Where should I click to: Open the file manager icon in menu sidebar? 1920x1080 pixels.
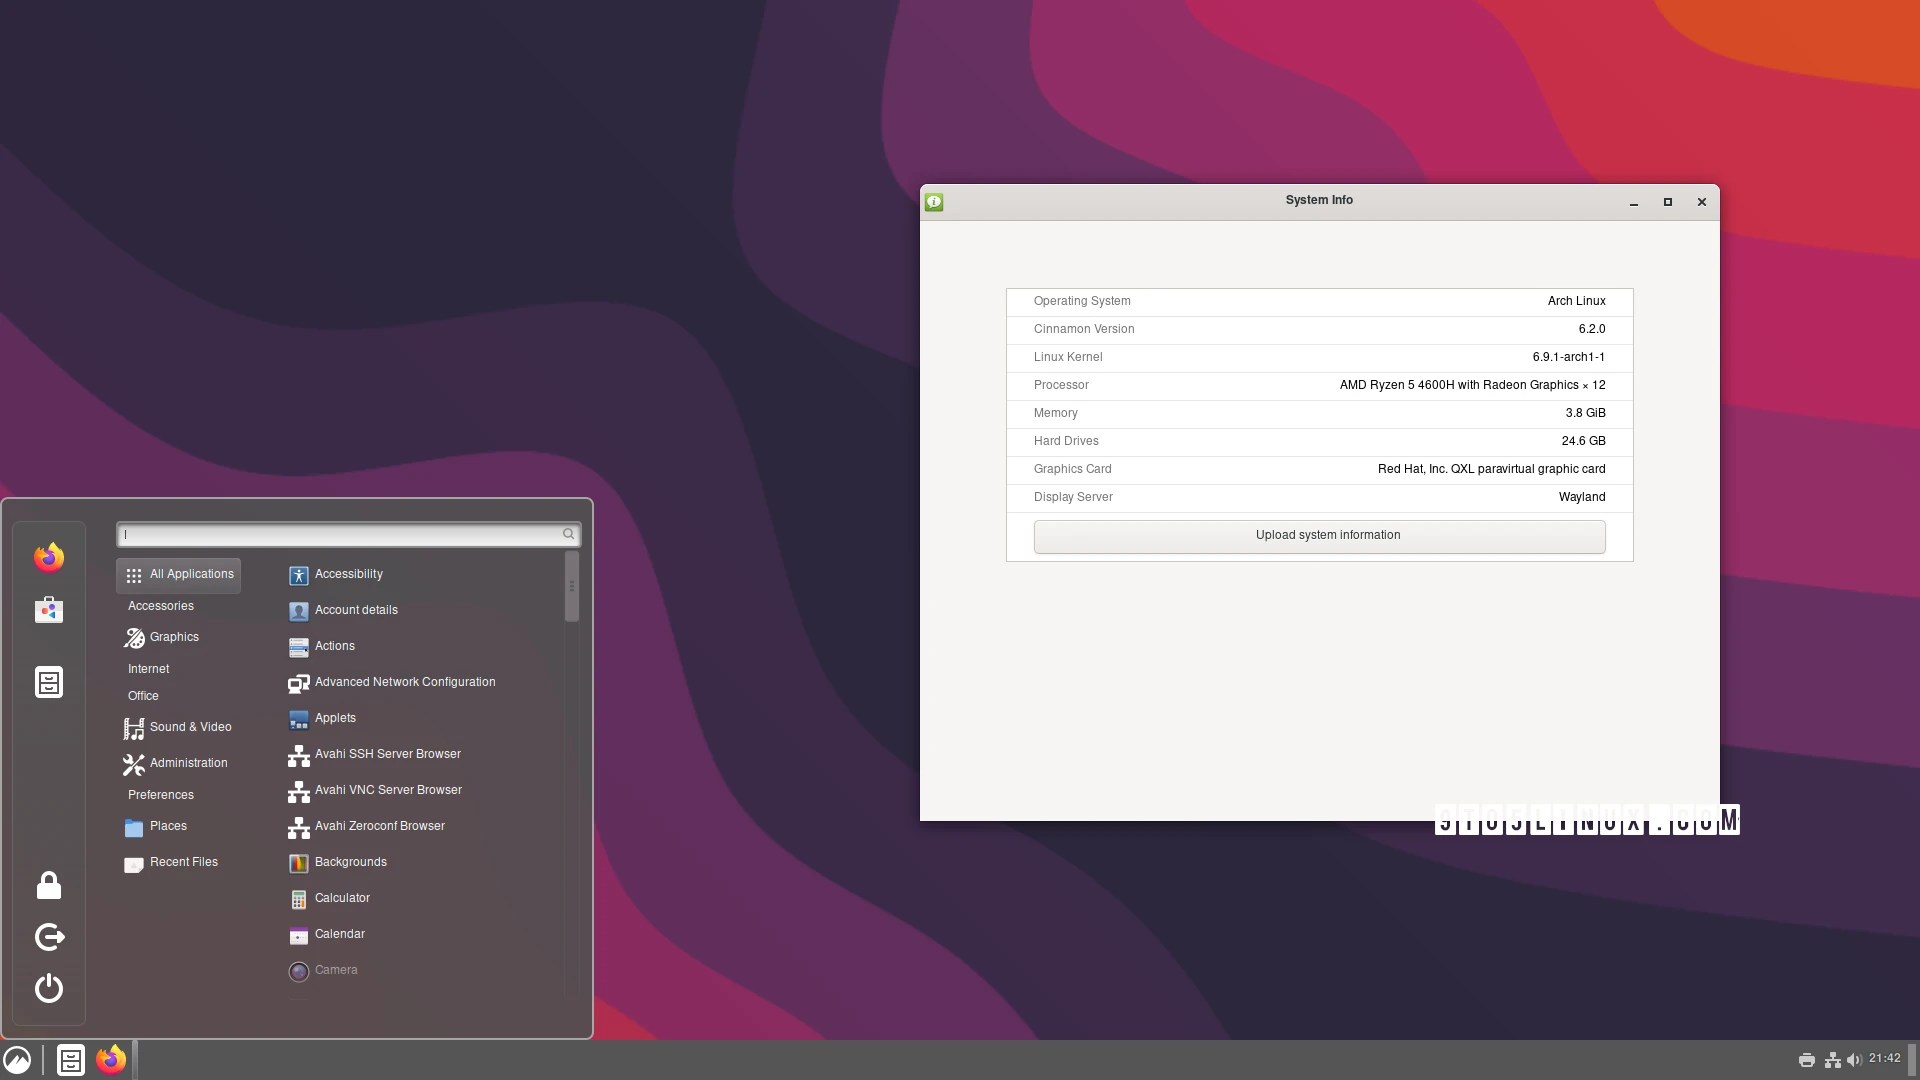tap(48, 682)
